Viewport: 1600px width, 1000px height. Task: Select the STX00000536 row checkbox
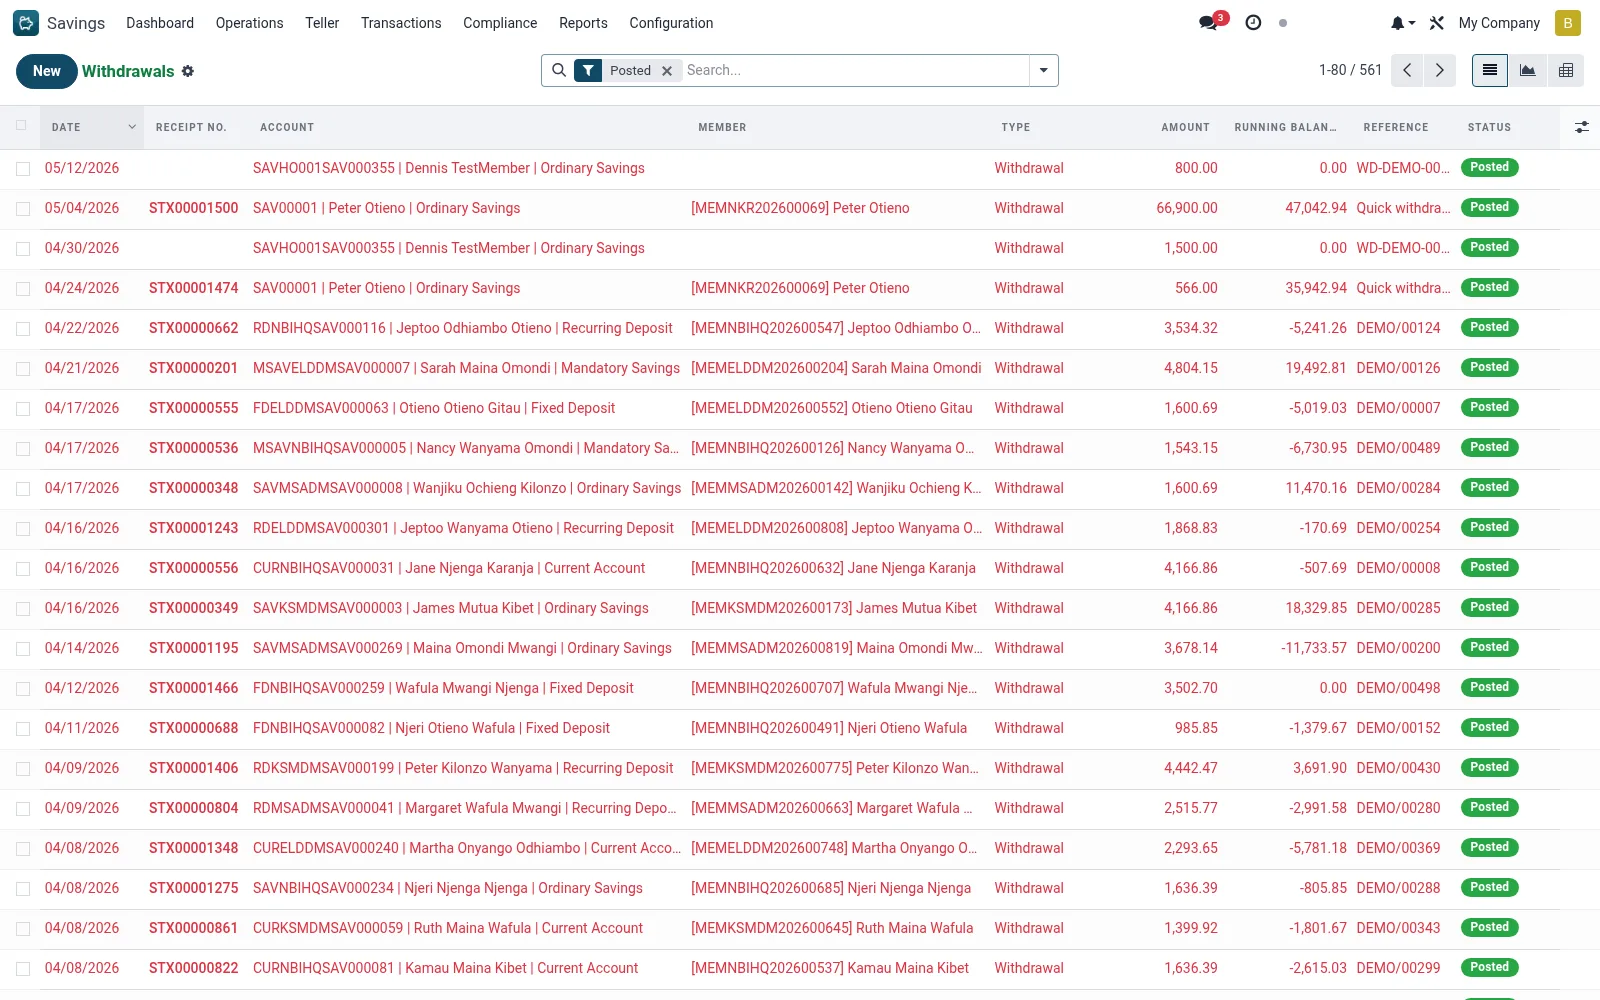point(22,449)
